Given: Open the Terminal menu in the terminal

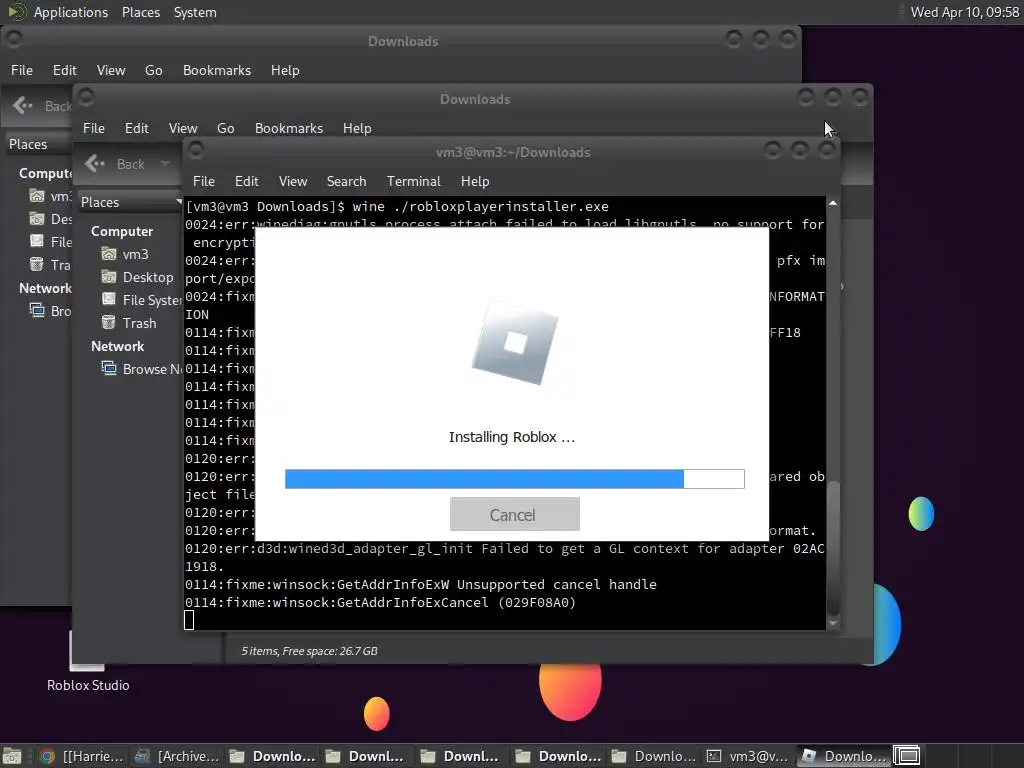Looking at the screenshot, I should click(413, 181).
